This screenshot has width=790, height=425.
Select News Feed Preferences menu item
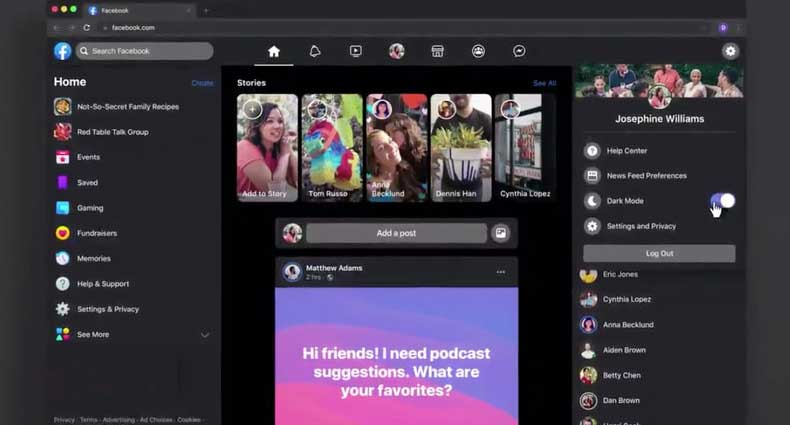click(x=646, y=176)
